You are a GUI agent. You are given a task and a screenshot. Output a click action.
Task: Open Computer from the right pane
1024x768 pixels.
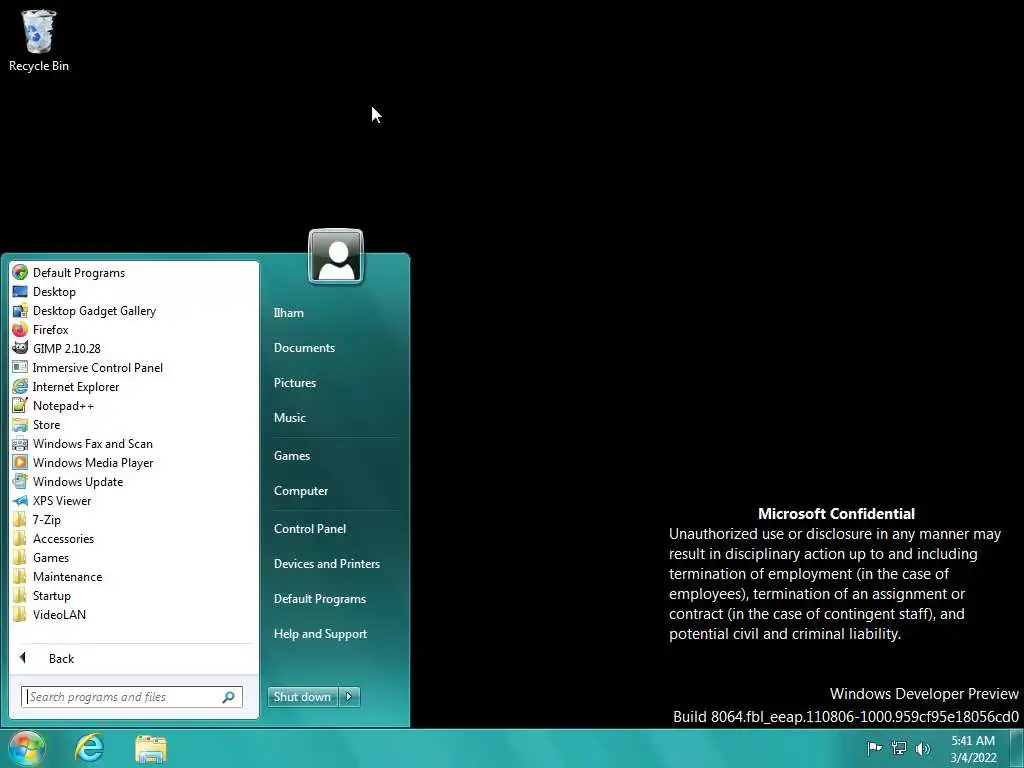point(300,490)
